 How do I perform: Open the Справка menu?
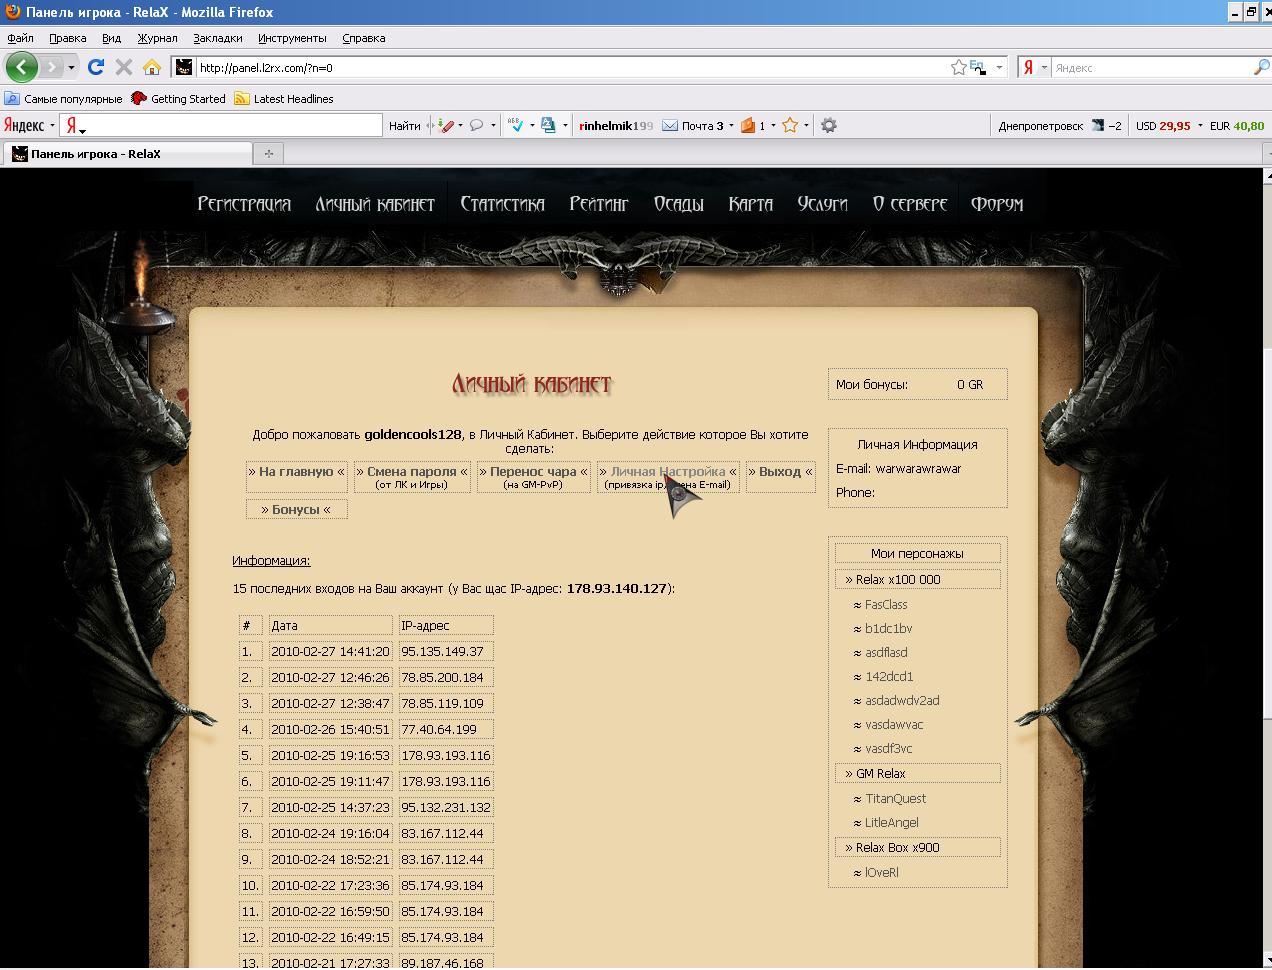(x=363, y=38)
